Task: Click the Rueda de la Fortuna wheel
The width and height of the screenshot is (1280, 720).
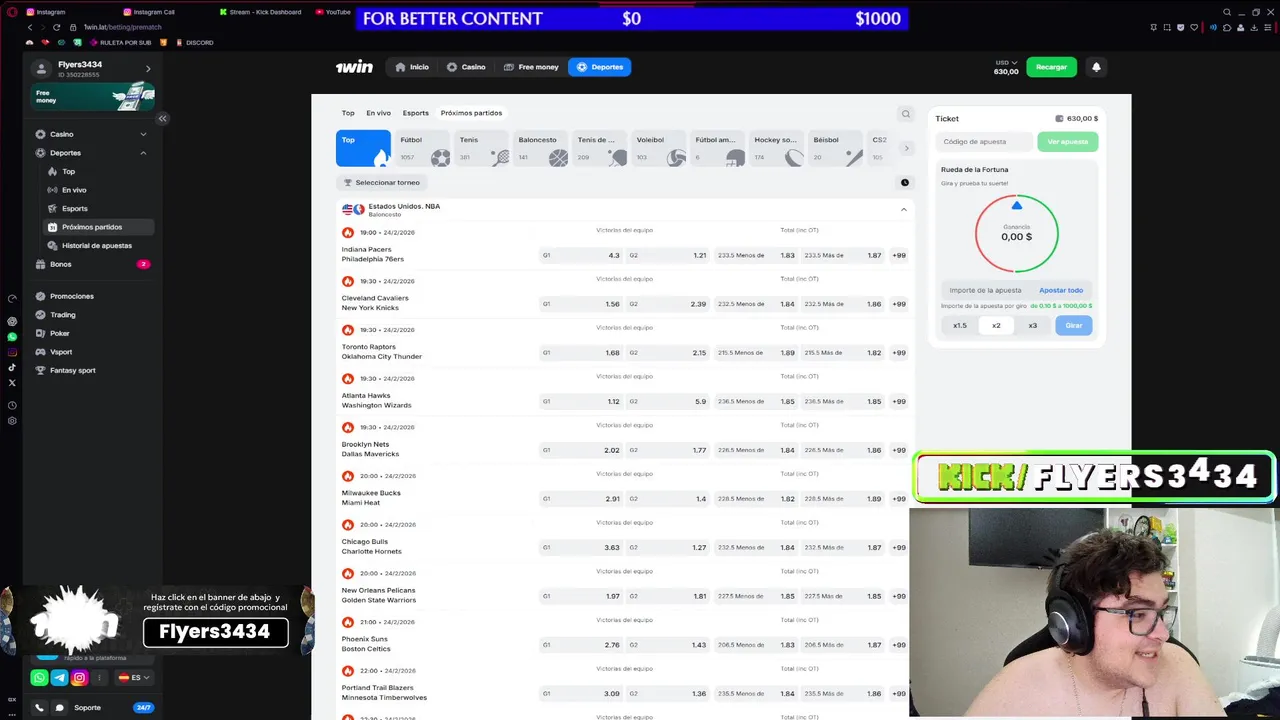Action: 1016,233
